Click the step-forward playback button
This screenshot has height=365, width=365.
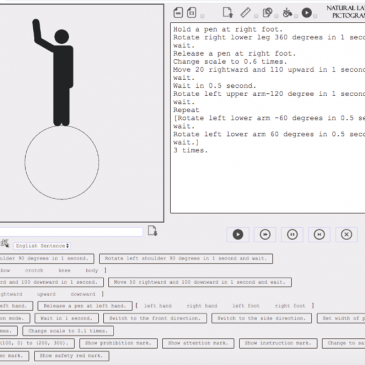(319, 234)
